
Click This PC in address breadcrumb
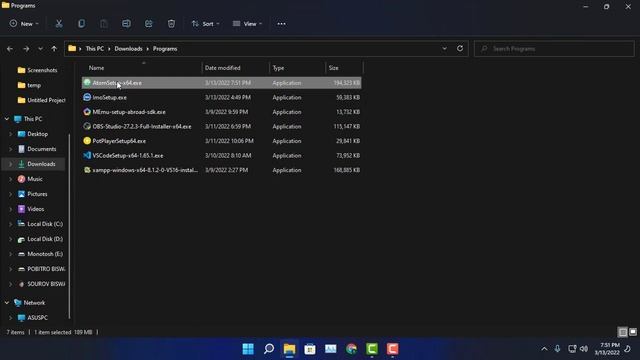[95, 49]
